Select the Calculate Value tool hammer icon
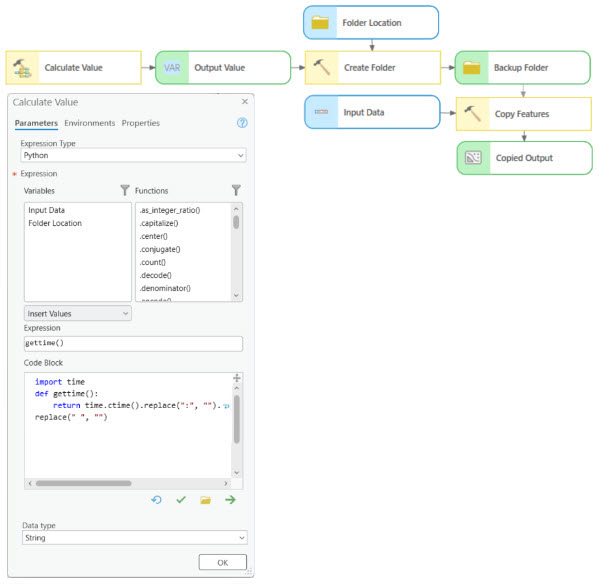 (22, 68)
